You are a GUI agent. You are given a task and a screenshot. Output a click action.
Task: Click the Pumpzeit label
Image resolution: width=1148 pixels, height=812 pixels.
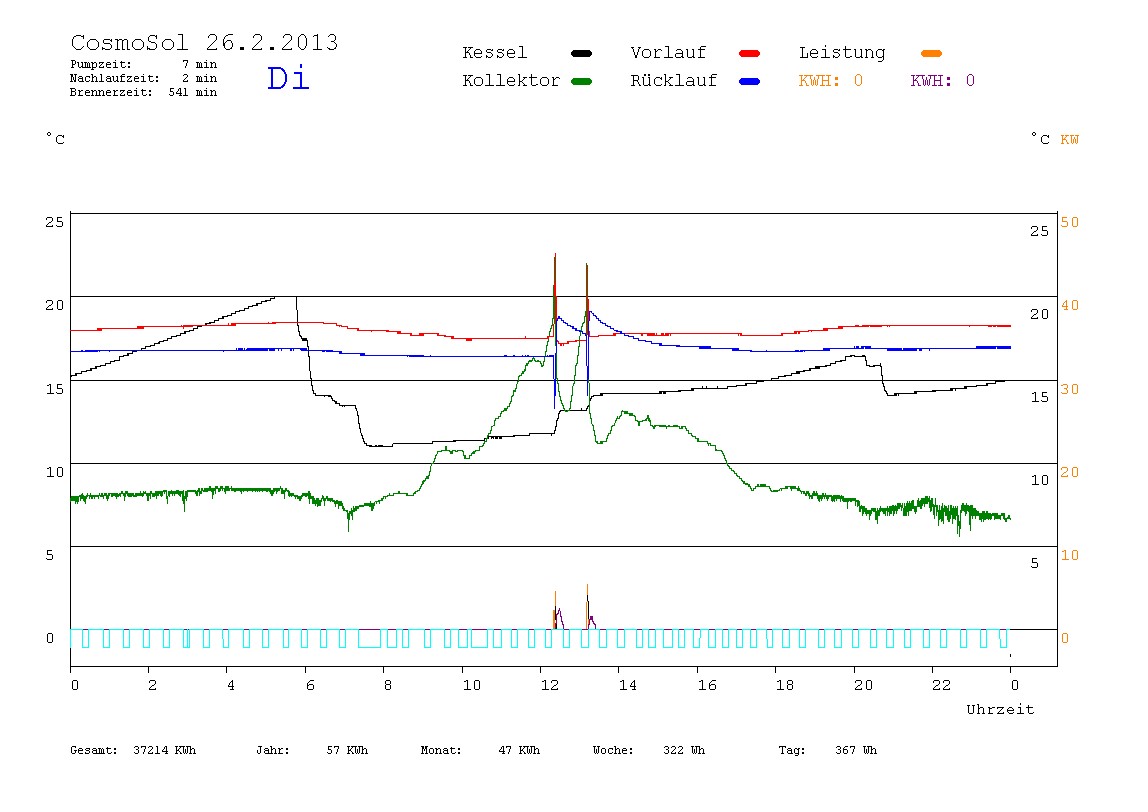(x=100, y=64)
